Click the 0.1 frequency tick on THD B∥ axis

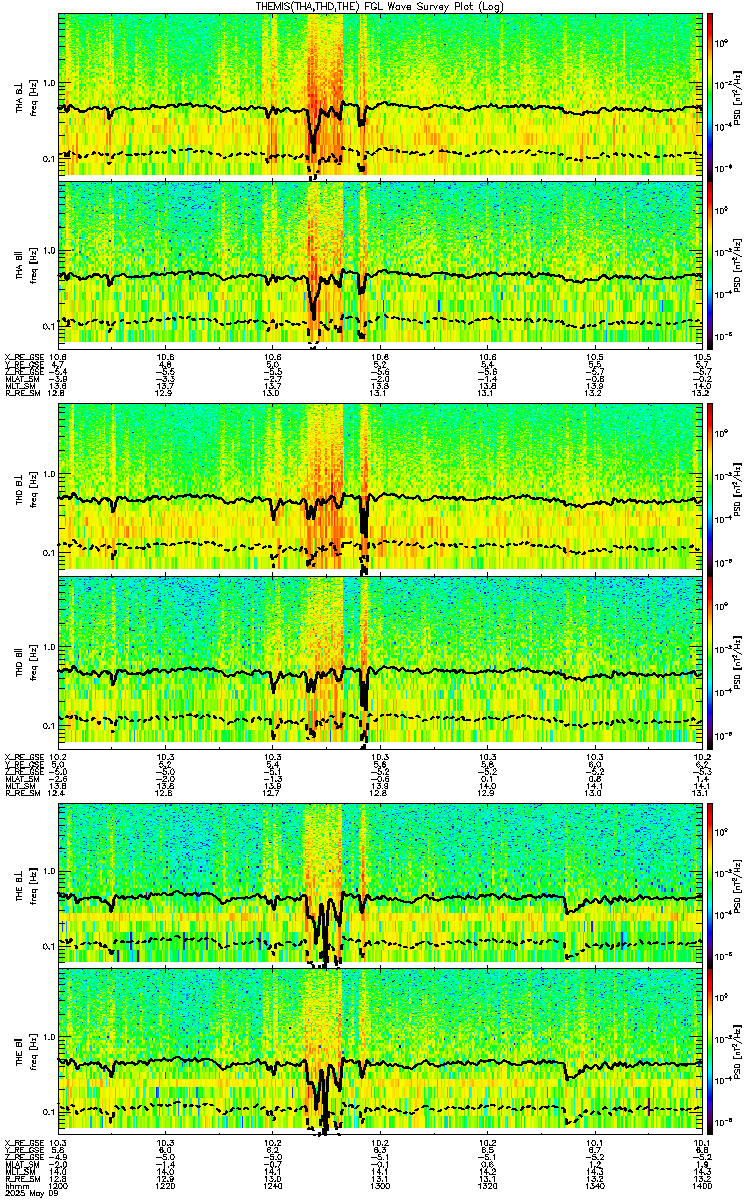coord(49,724)
